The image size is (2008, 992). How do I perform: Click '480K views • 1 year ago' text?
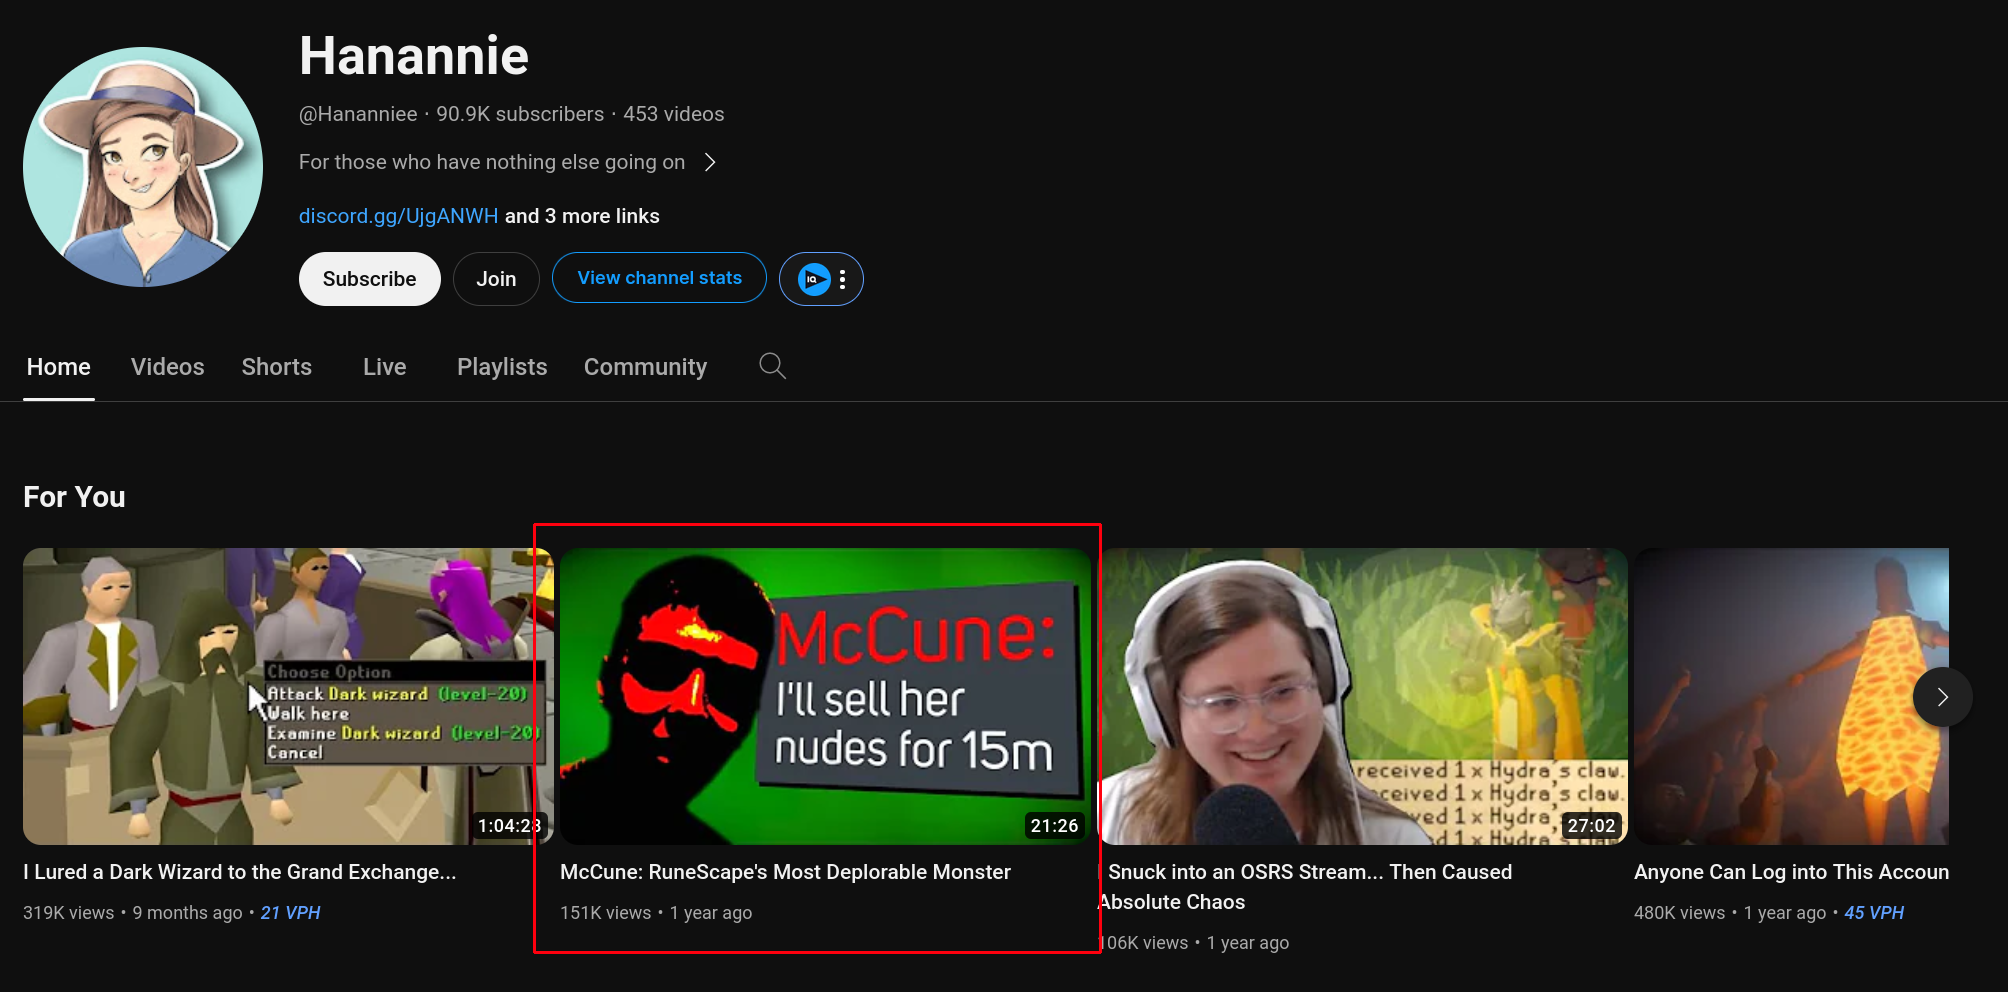coord(1730,913)
